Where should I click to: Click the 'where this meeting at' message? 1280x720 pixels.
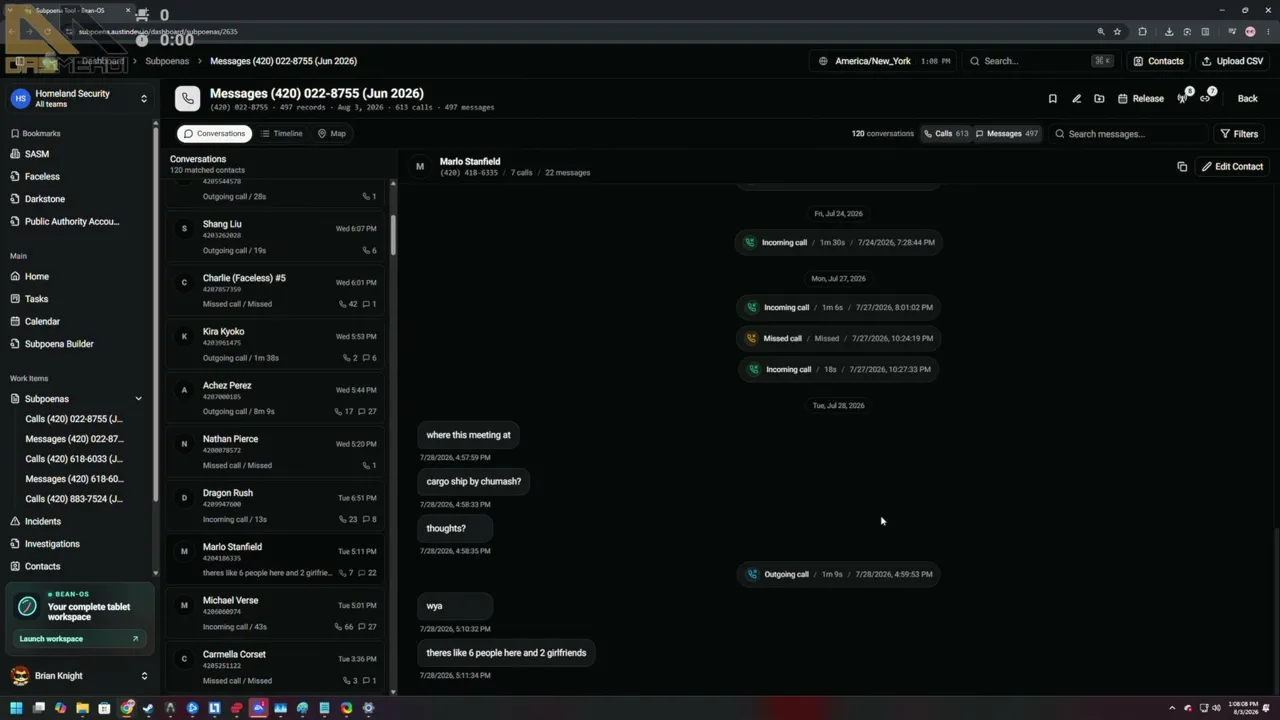point(468,435)
